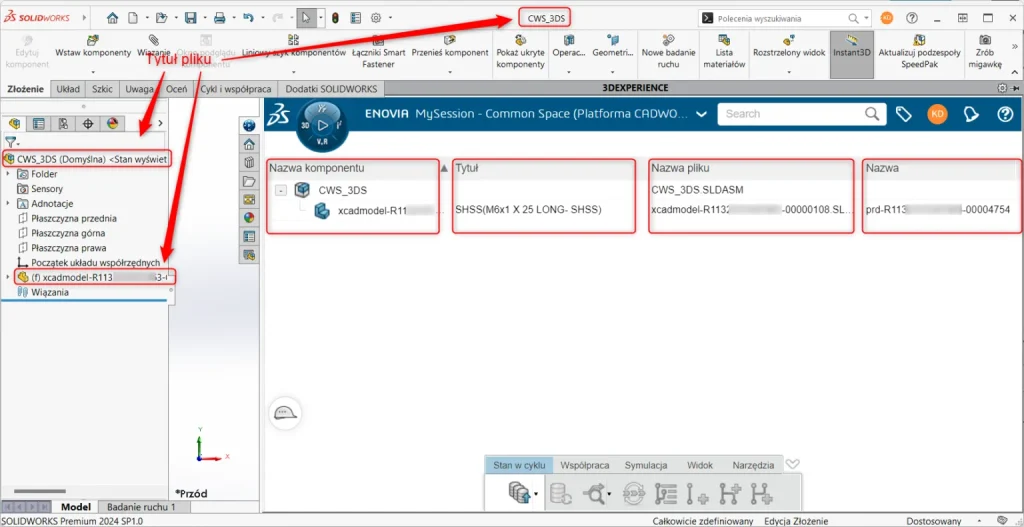Expand the Folder node in the feature tree

click(7, 174)
